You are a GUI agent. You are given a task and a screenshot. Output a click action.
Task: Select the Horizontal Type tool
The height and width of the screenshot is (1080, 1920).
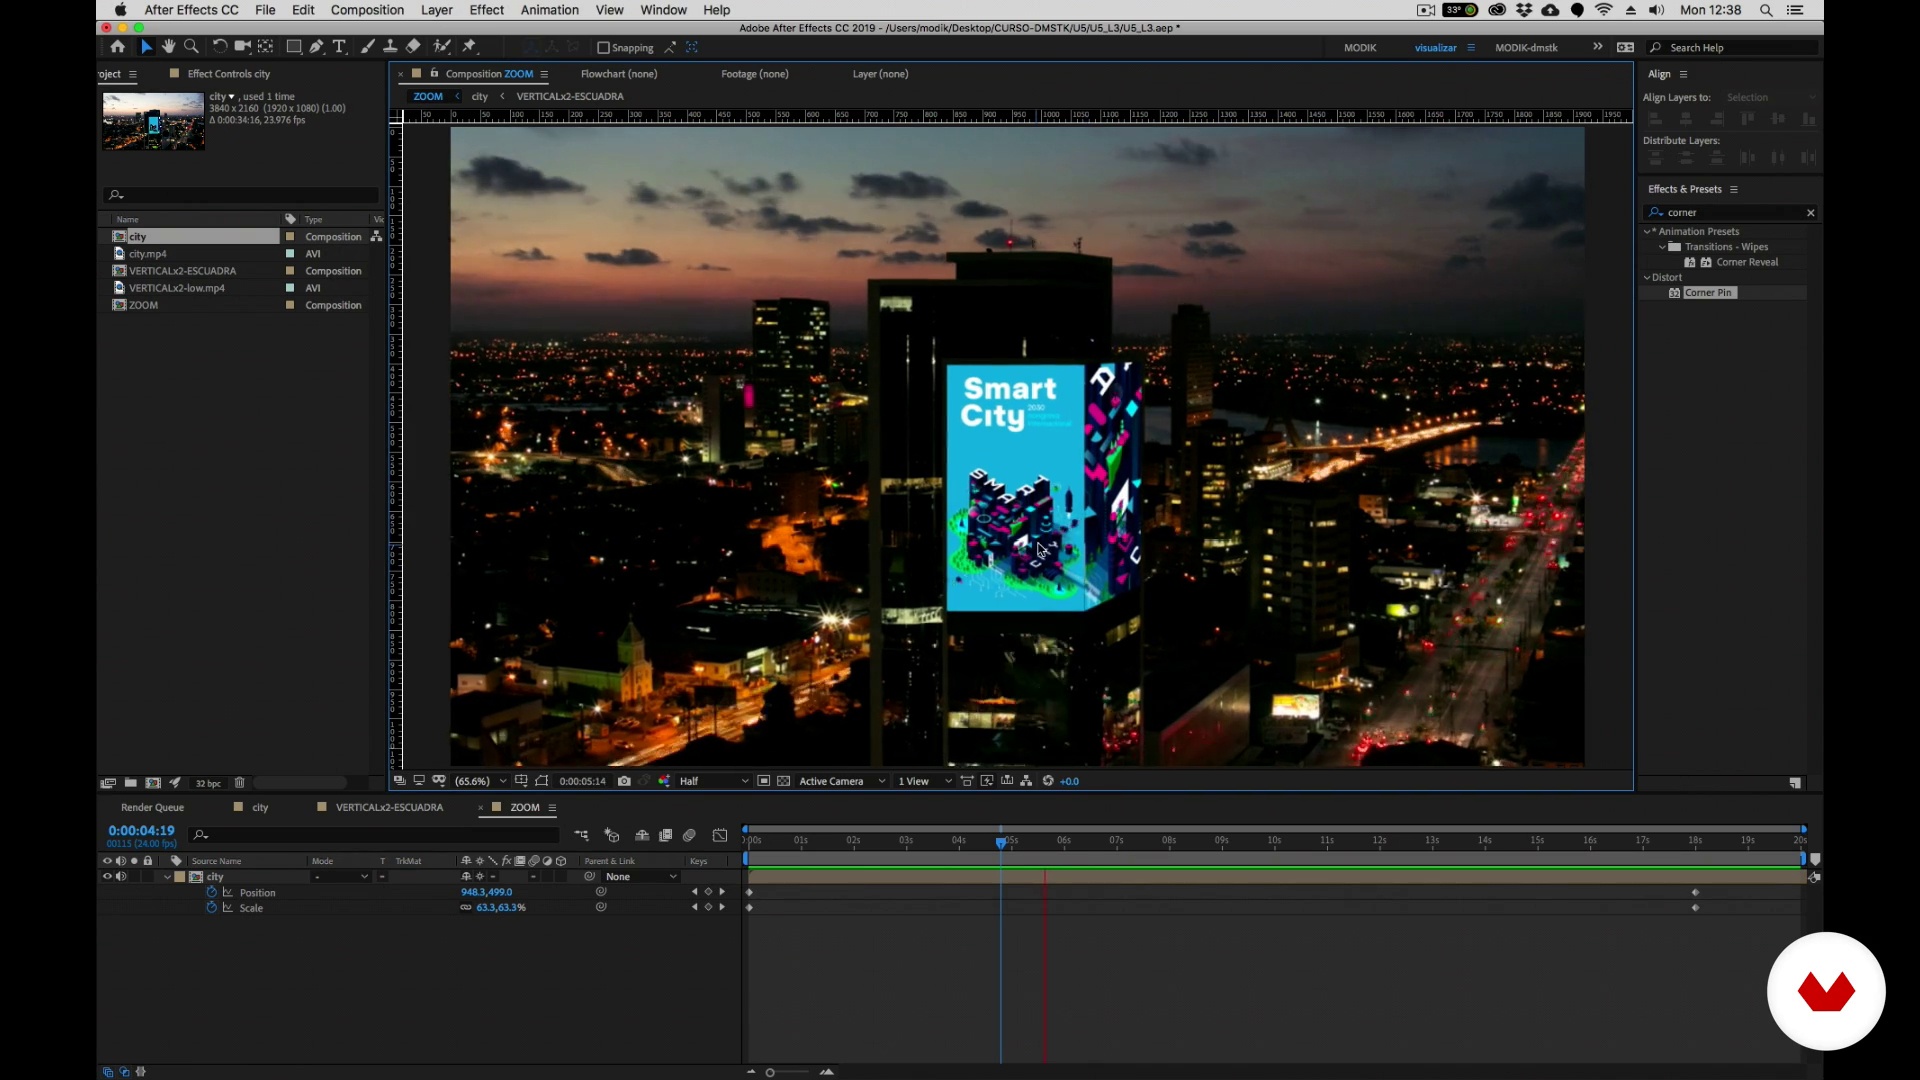(339, 47)
